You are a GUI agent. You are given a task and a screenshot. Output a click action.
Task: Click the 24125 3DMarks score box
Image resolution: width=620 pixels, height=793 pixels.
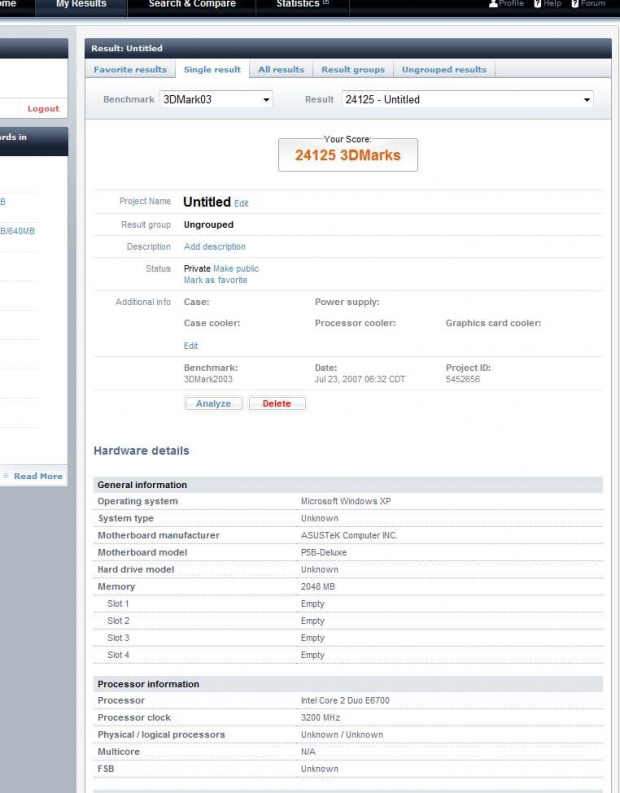(x=348, y=155)
